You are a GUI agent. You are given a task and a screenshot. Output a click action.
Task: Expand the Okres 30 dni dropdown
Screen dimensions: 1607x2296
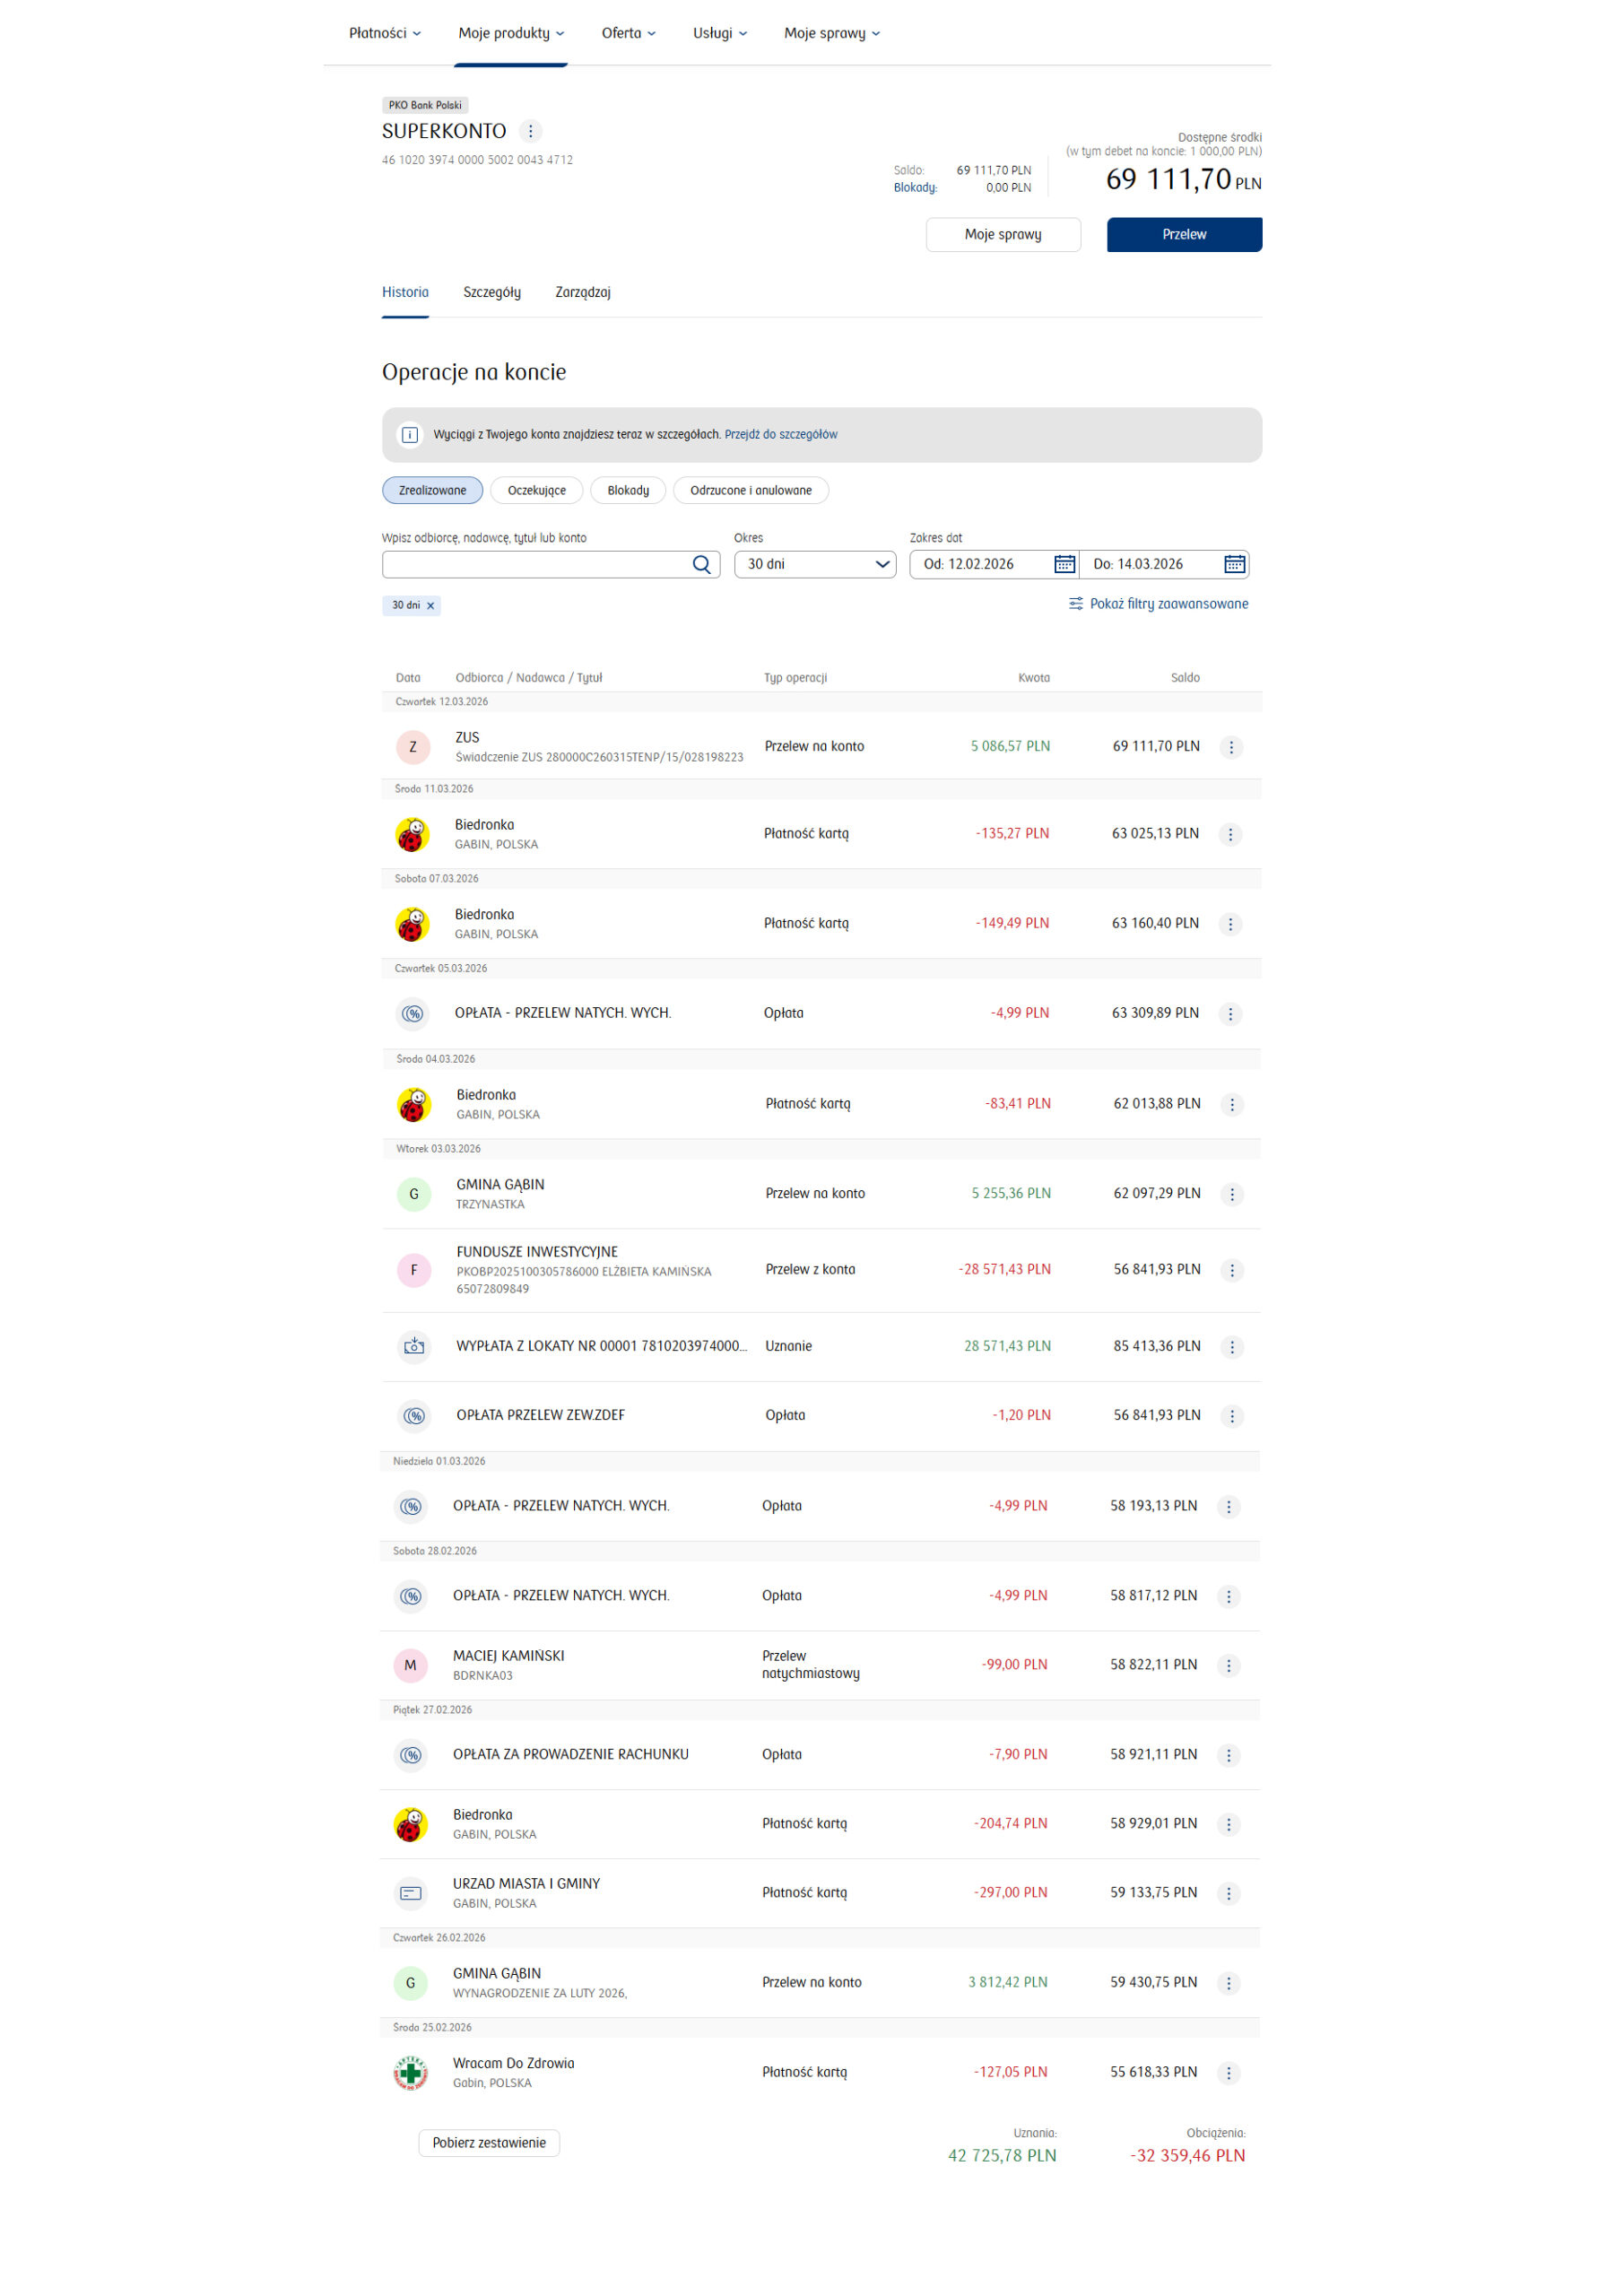(x=815, y=565)
